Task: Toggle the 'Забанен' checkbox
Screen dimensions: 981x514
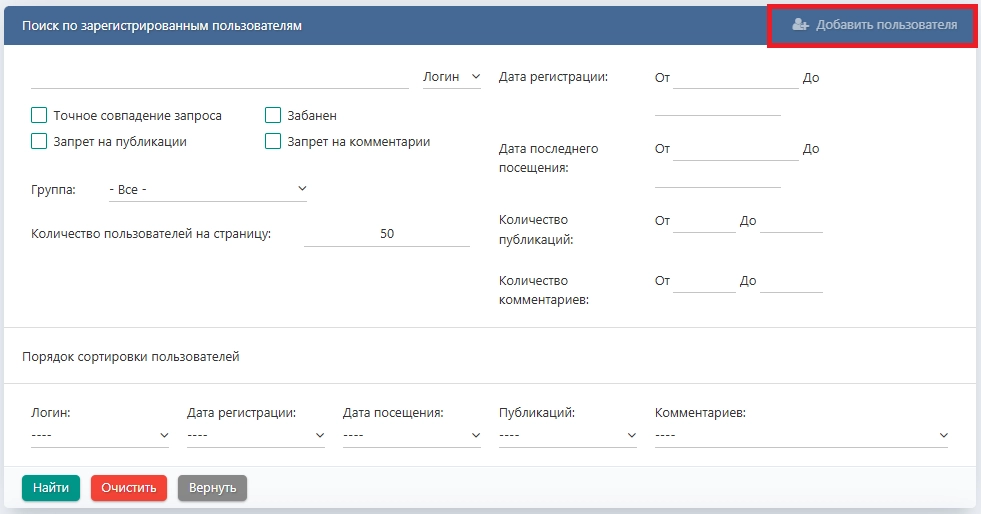Action: pos(273,116)
